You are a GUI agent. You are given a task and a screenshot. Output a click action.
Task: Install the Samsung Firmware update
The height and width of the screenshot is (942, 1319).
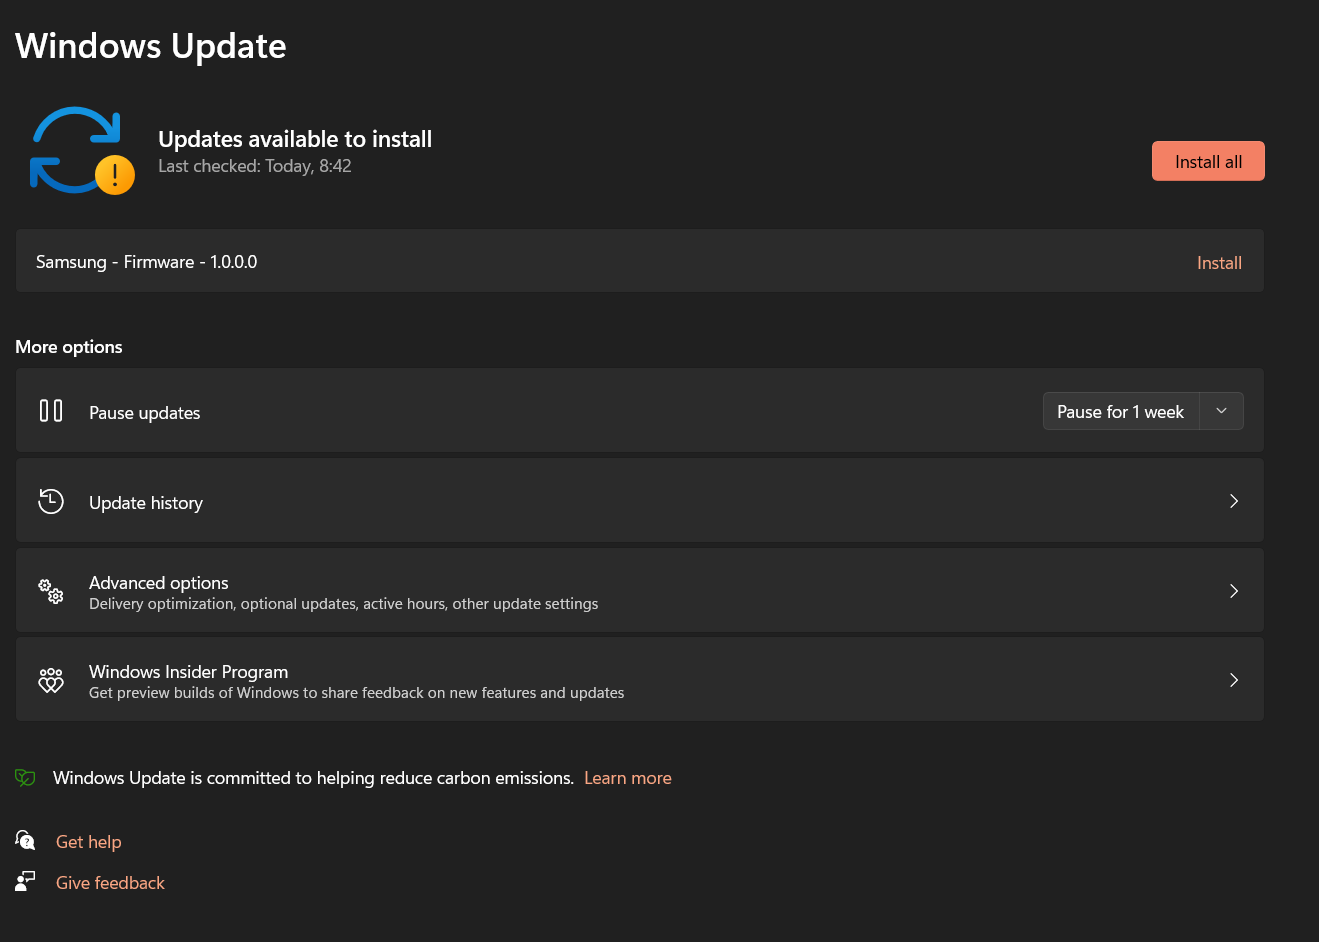1219,263
